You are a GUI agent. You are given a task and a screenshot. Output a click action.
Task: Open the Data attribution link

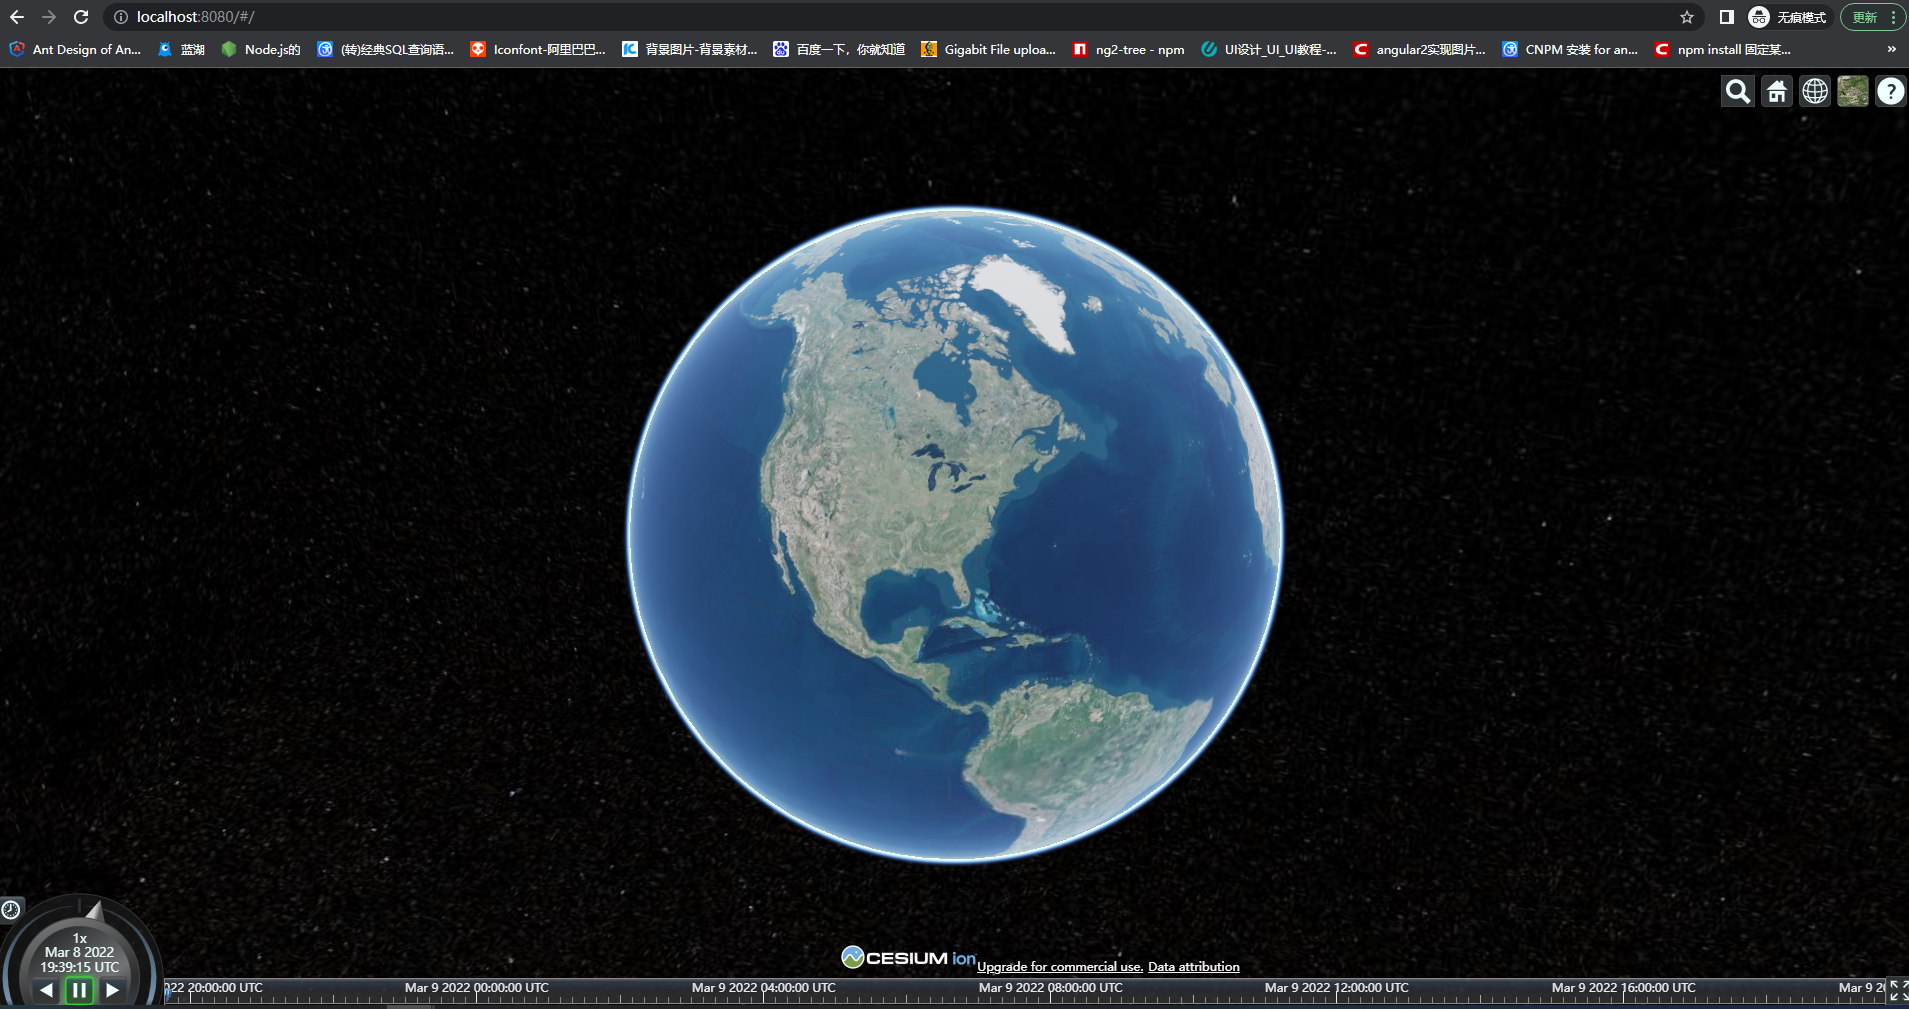tap(1194, 967)
